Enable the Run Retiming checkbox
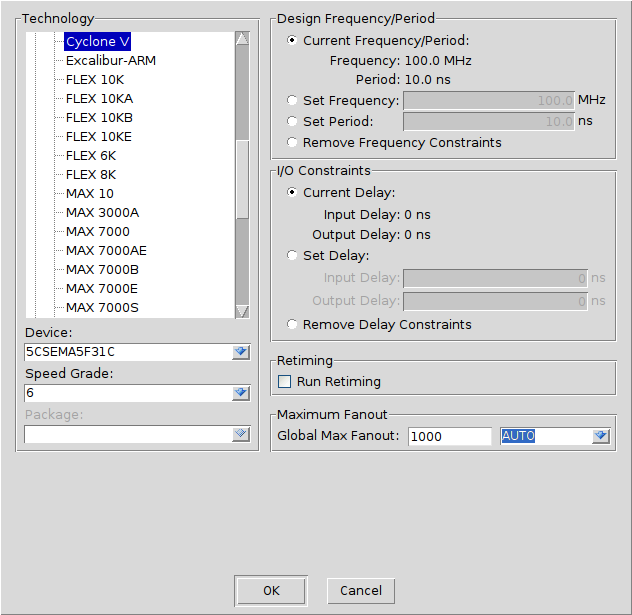Screen dimensions: 632x615 click(x=285, y=382)
